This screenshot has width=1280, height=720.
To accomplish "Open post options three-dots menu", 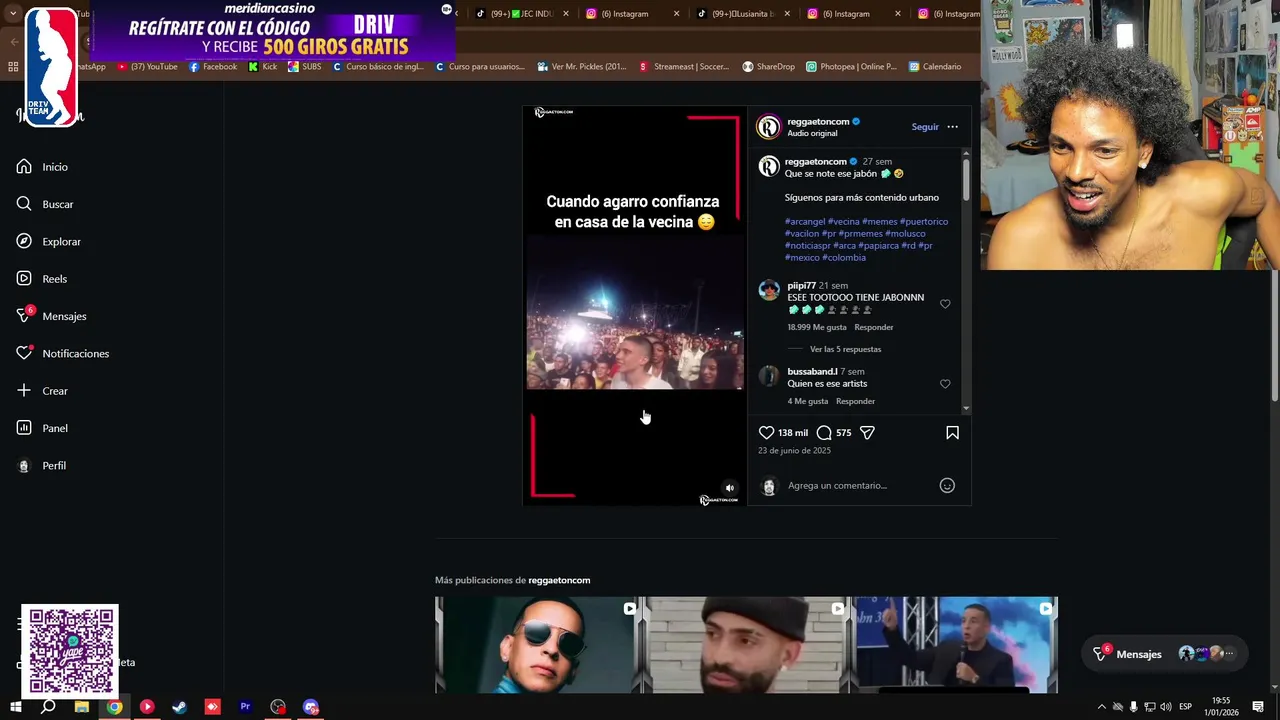I will click(952, 127).
